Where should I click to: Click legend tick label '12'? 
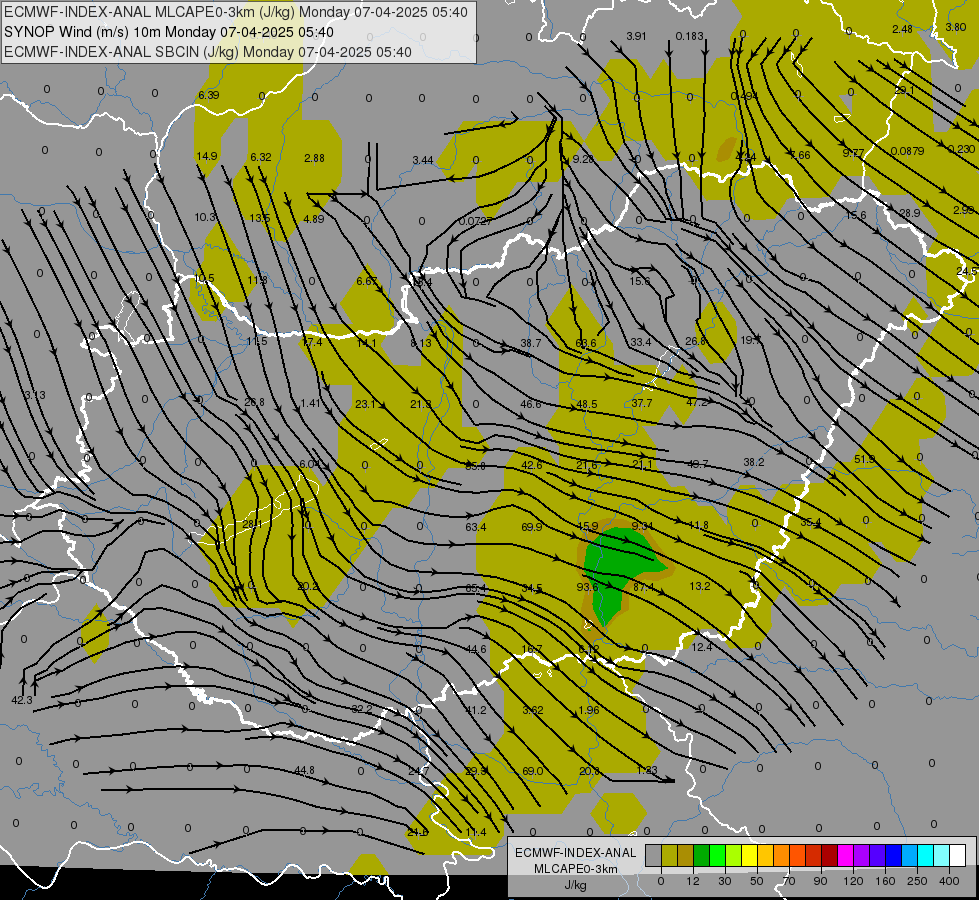(x=693, y=881)
